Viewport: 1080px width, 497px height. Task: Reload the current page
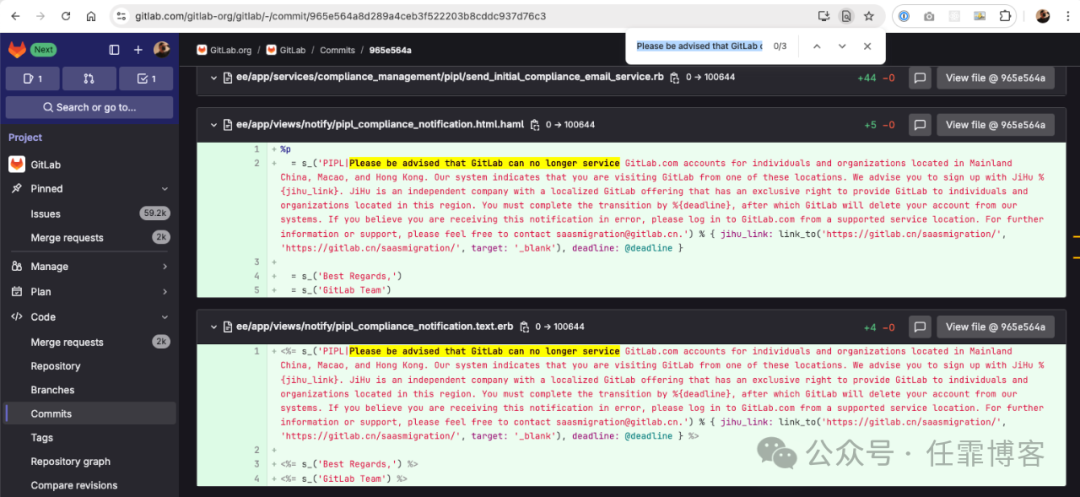click(x=65, y=16)
